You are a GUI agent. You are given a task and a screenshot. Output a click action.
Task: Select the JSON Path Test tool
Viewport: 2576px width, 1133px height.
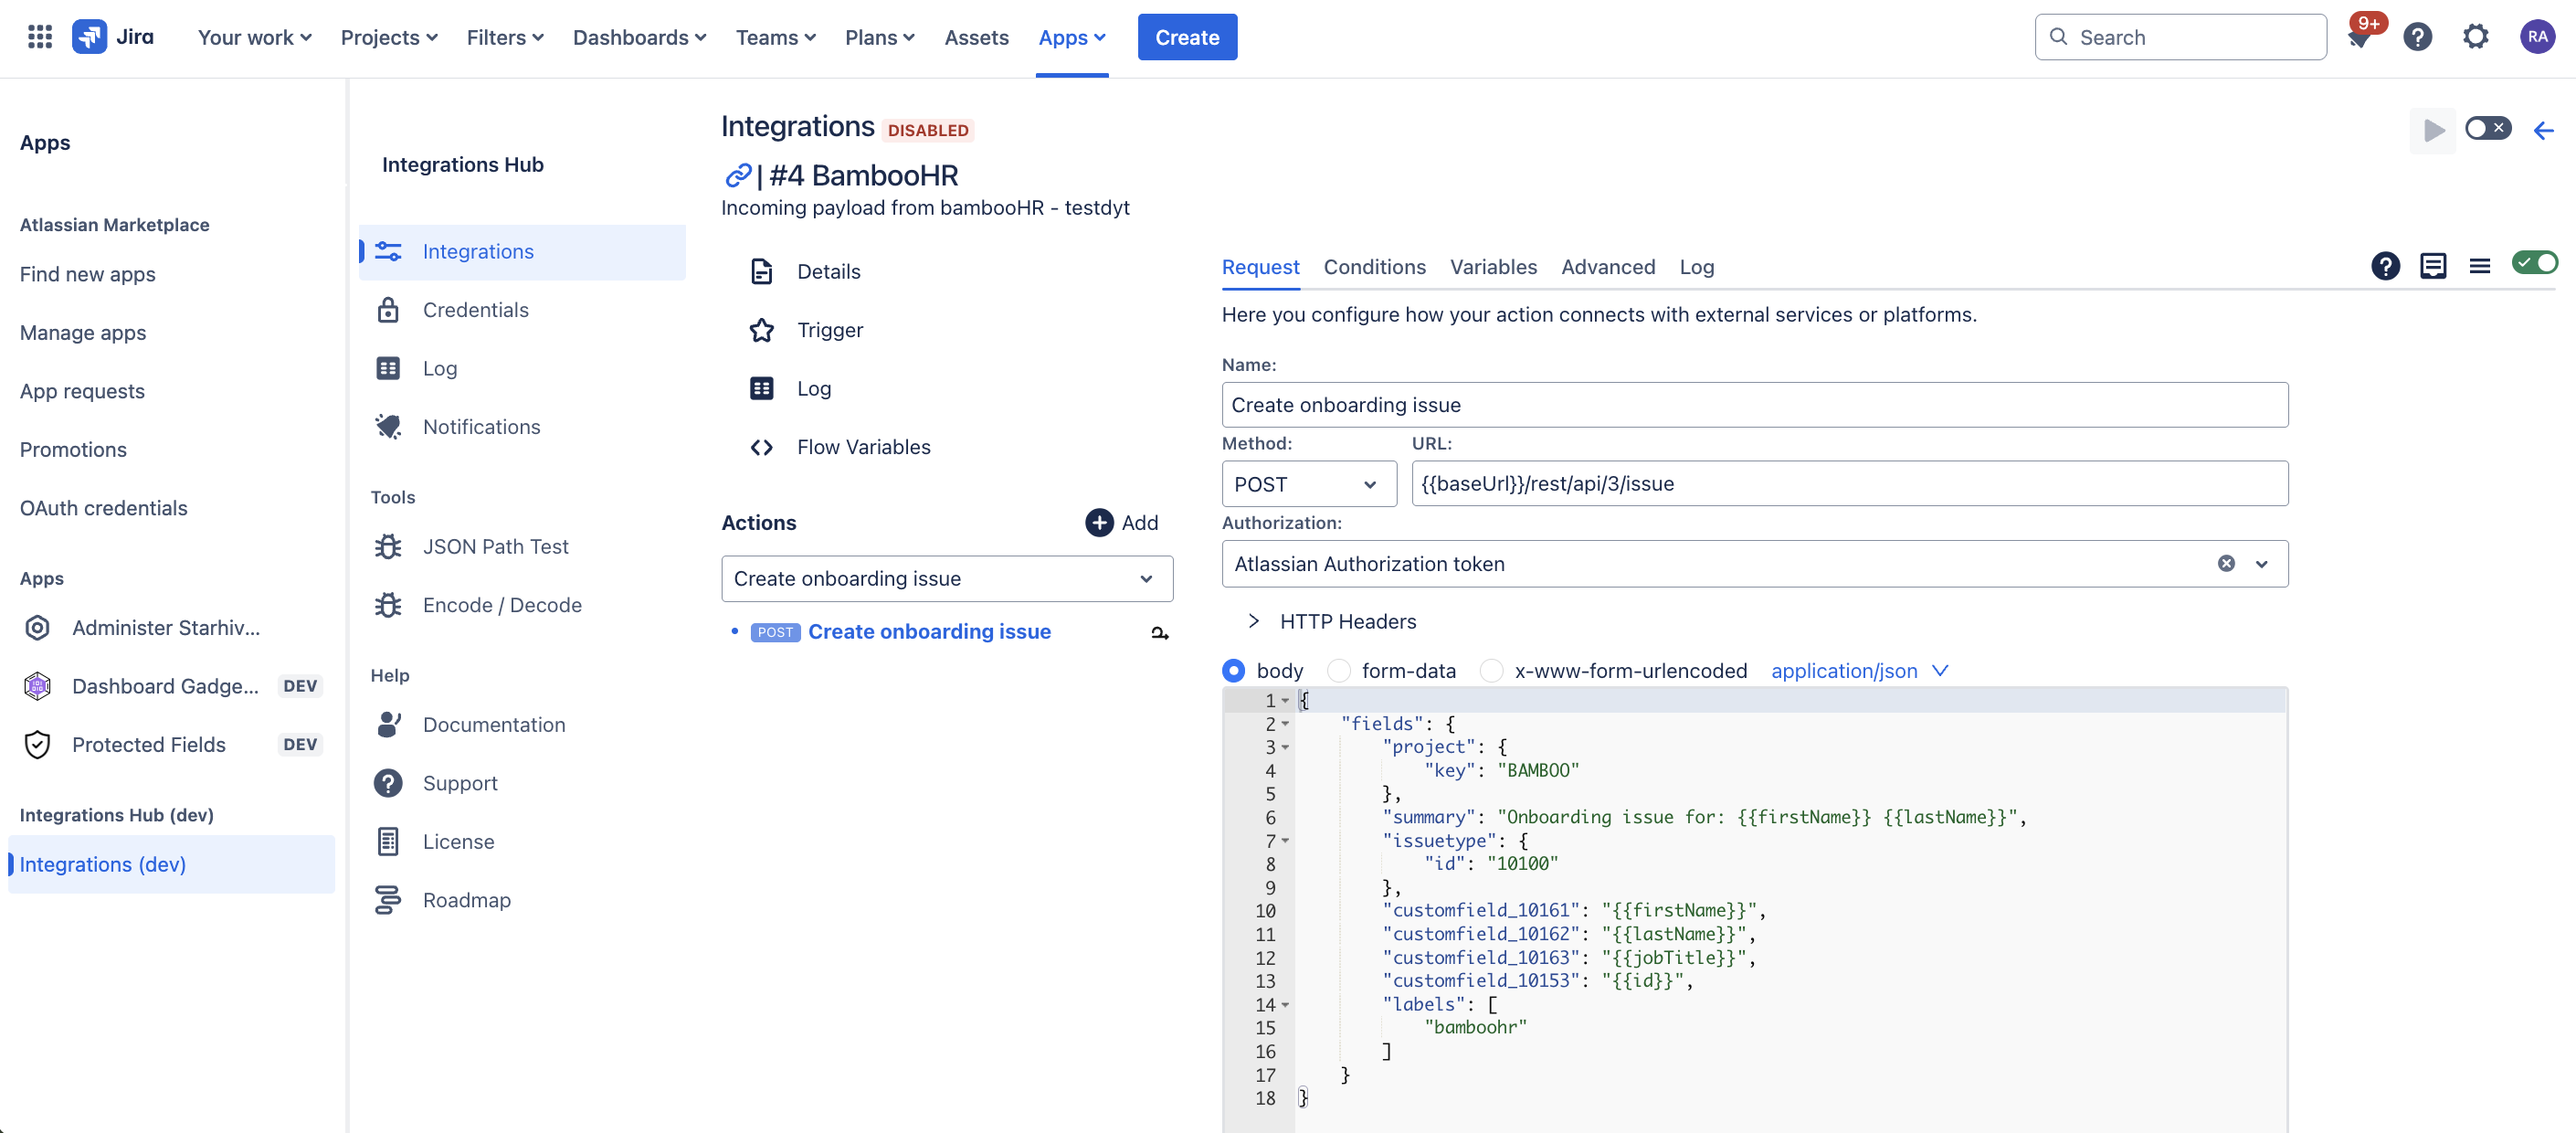click(495, 546)
